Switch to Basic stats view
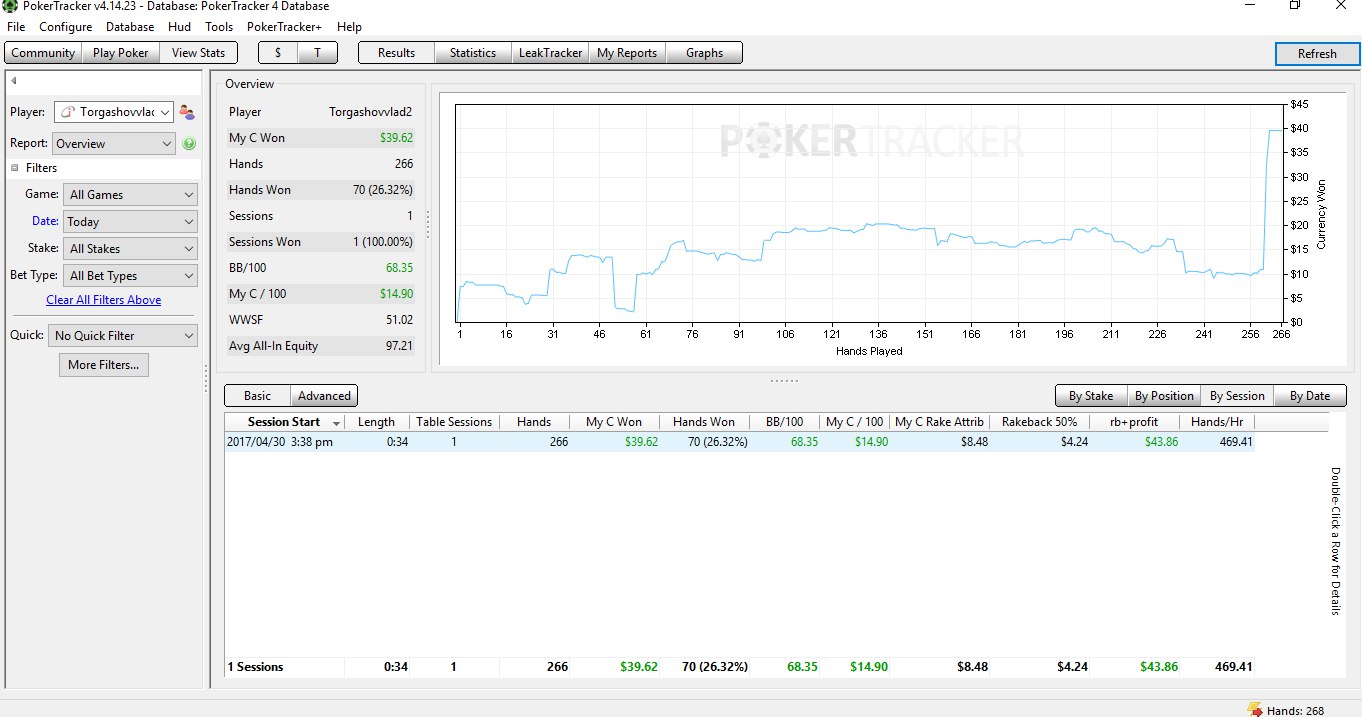Viewport: 1362px width, 717px height. (257, 396)
